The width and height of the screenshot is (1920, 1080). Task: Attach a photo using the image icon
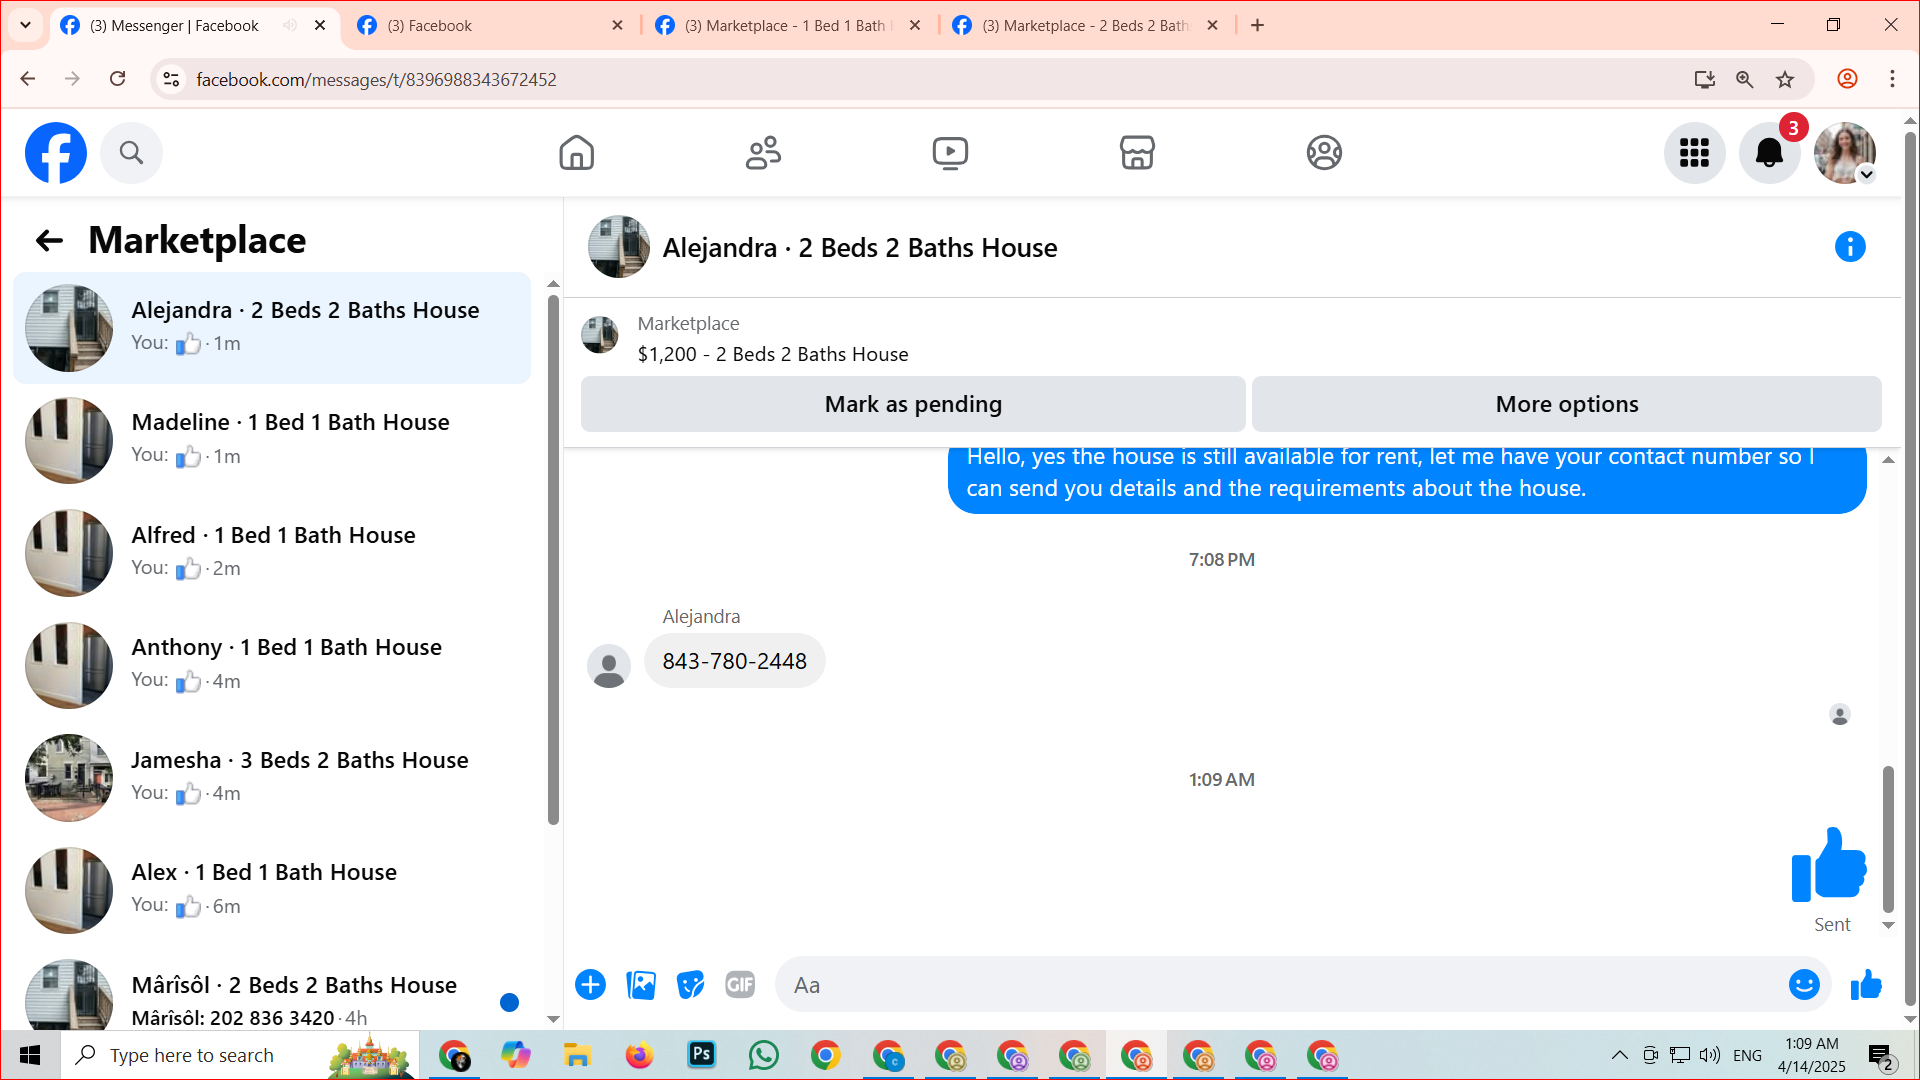(641, 985)
